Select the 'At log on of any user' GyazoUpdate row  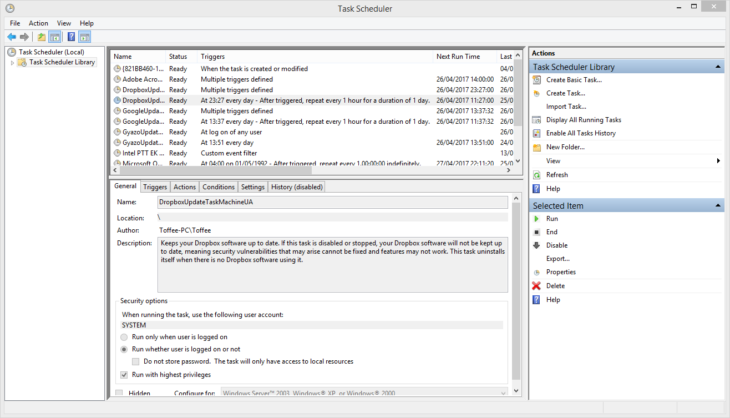313,132
